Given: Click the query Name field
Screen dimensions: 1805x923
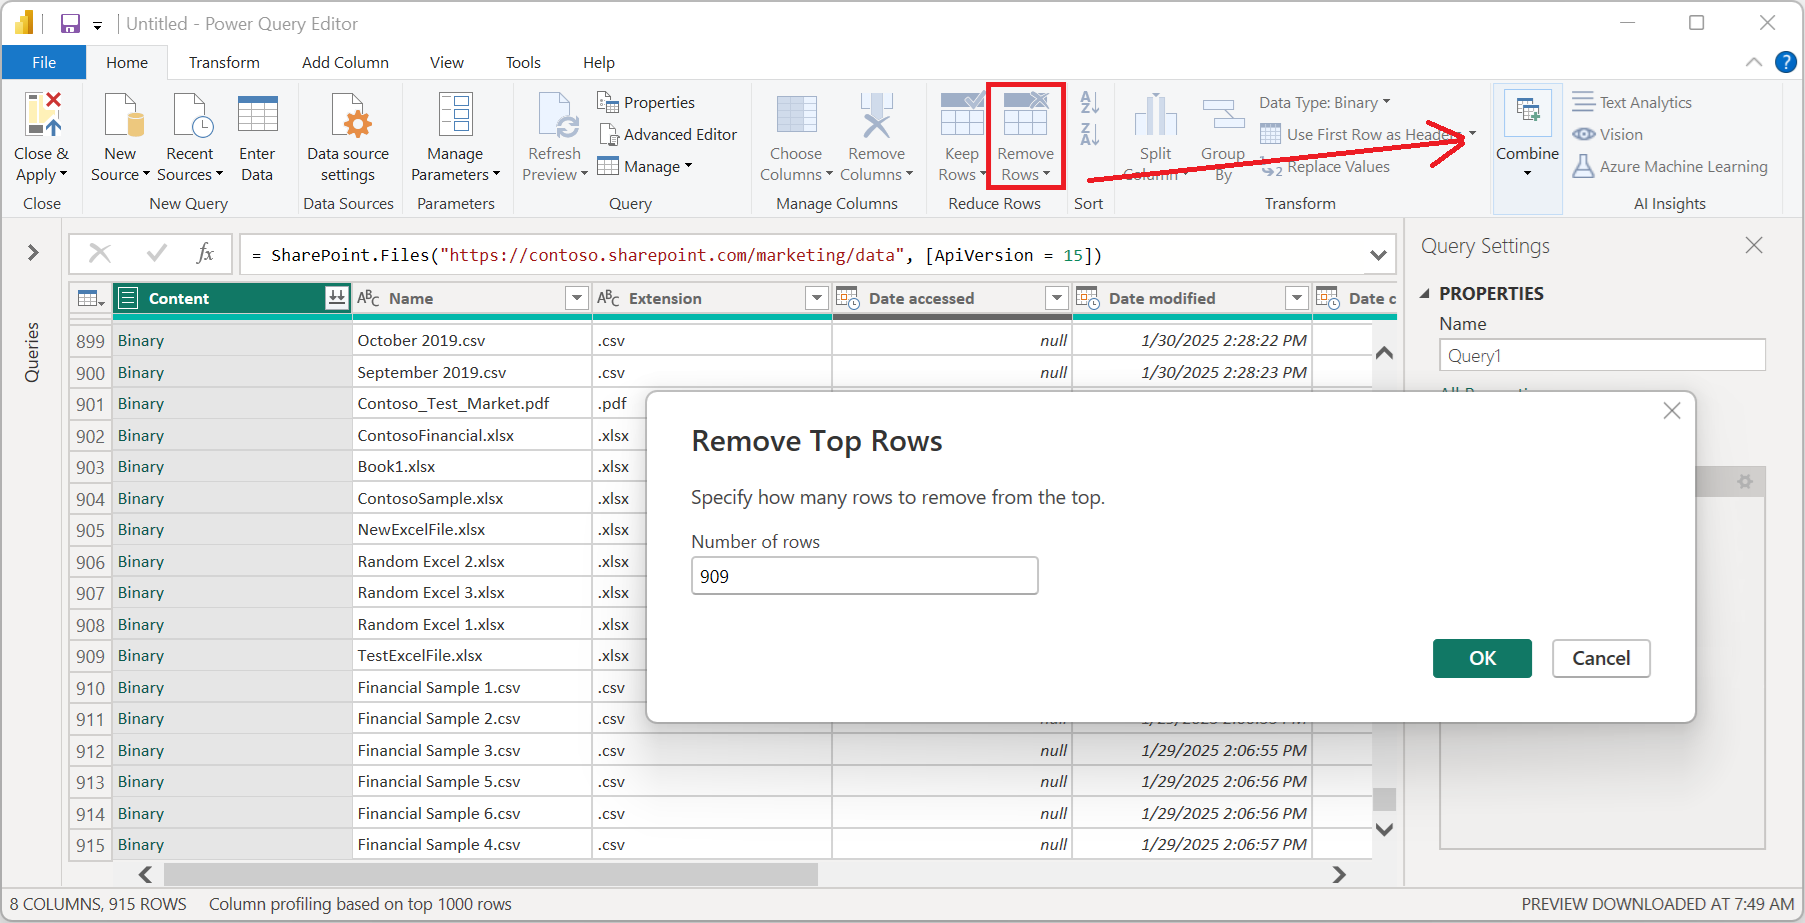Looking at the screenshot, I should (1602, 355).
